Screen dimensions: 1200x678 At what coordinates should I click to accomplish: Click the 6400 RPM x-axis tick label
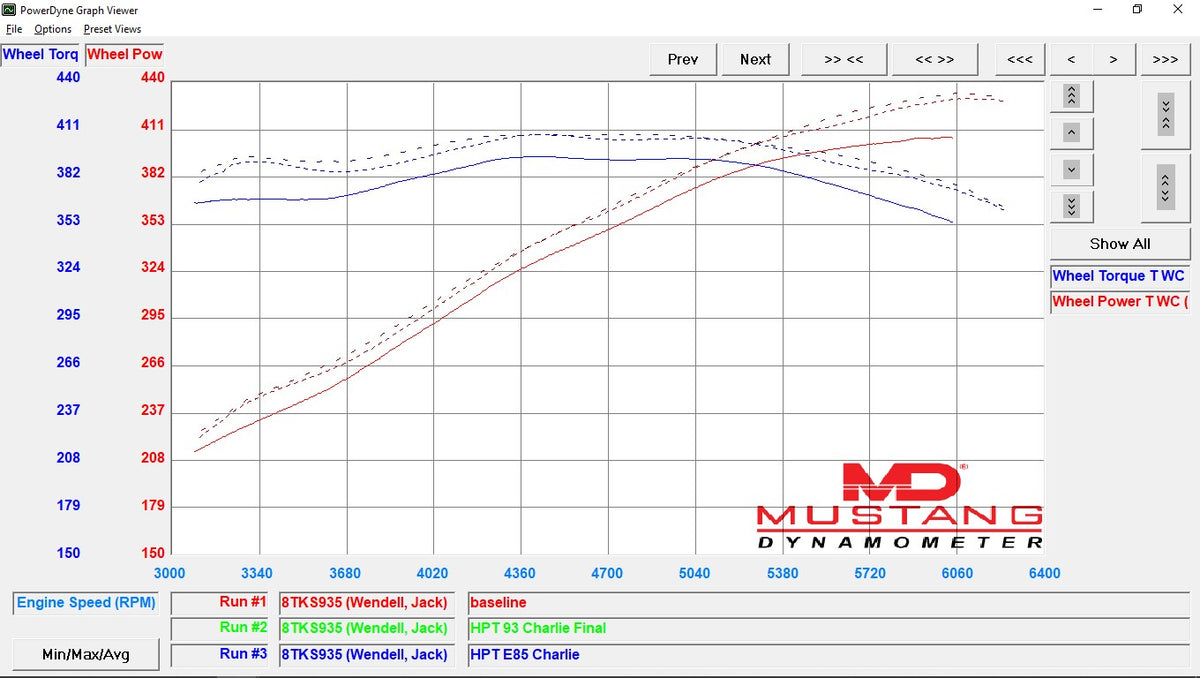1044,573
